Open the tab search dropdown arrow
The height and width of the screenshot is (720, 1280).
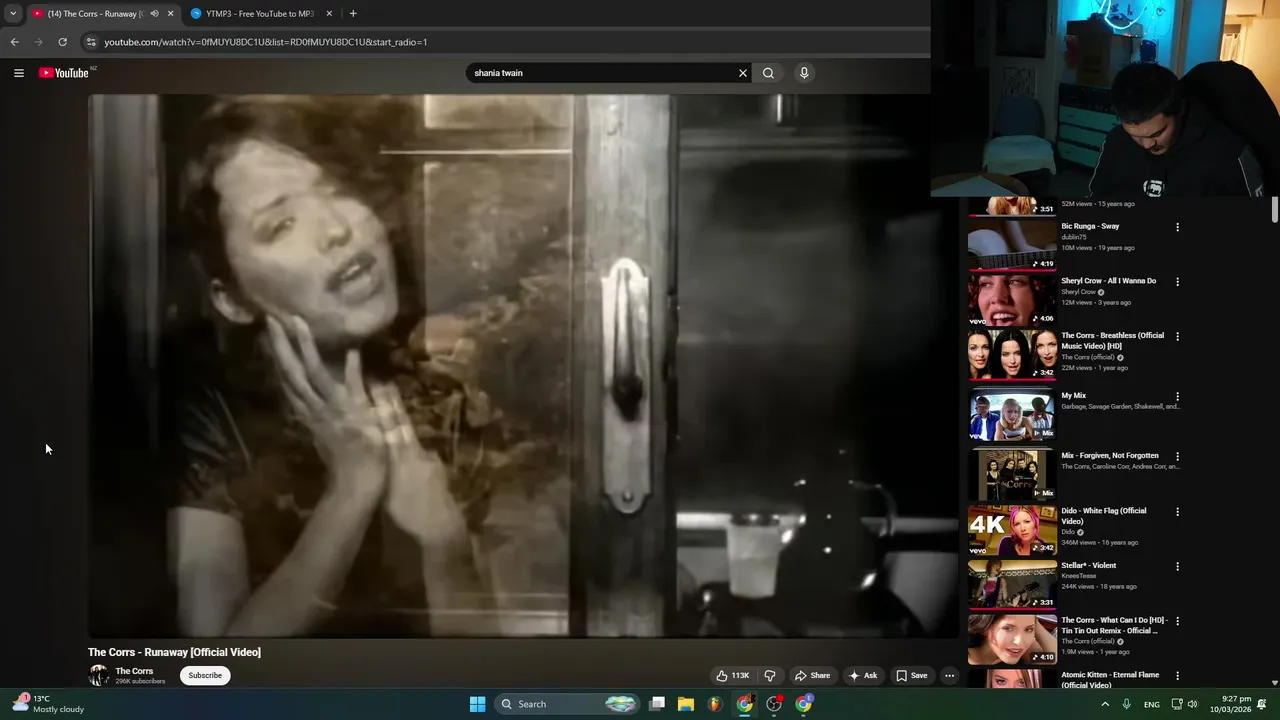point(12,14)
